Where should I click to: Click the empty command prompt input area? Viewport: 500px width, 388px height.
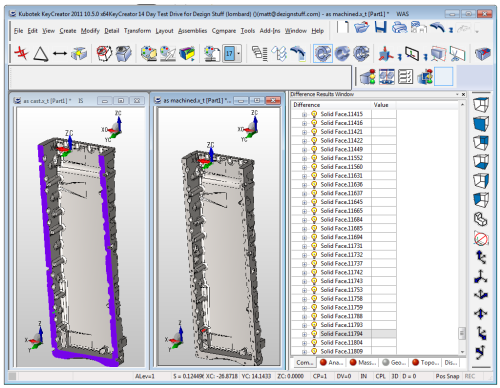pyautogui.click(x=180, y=77)
